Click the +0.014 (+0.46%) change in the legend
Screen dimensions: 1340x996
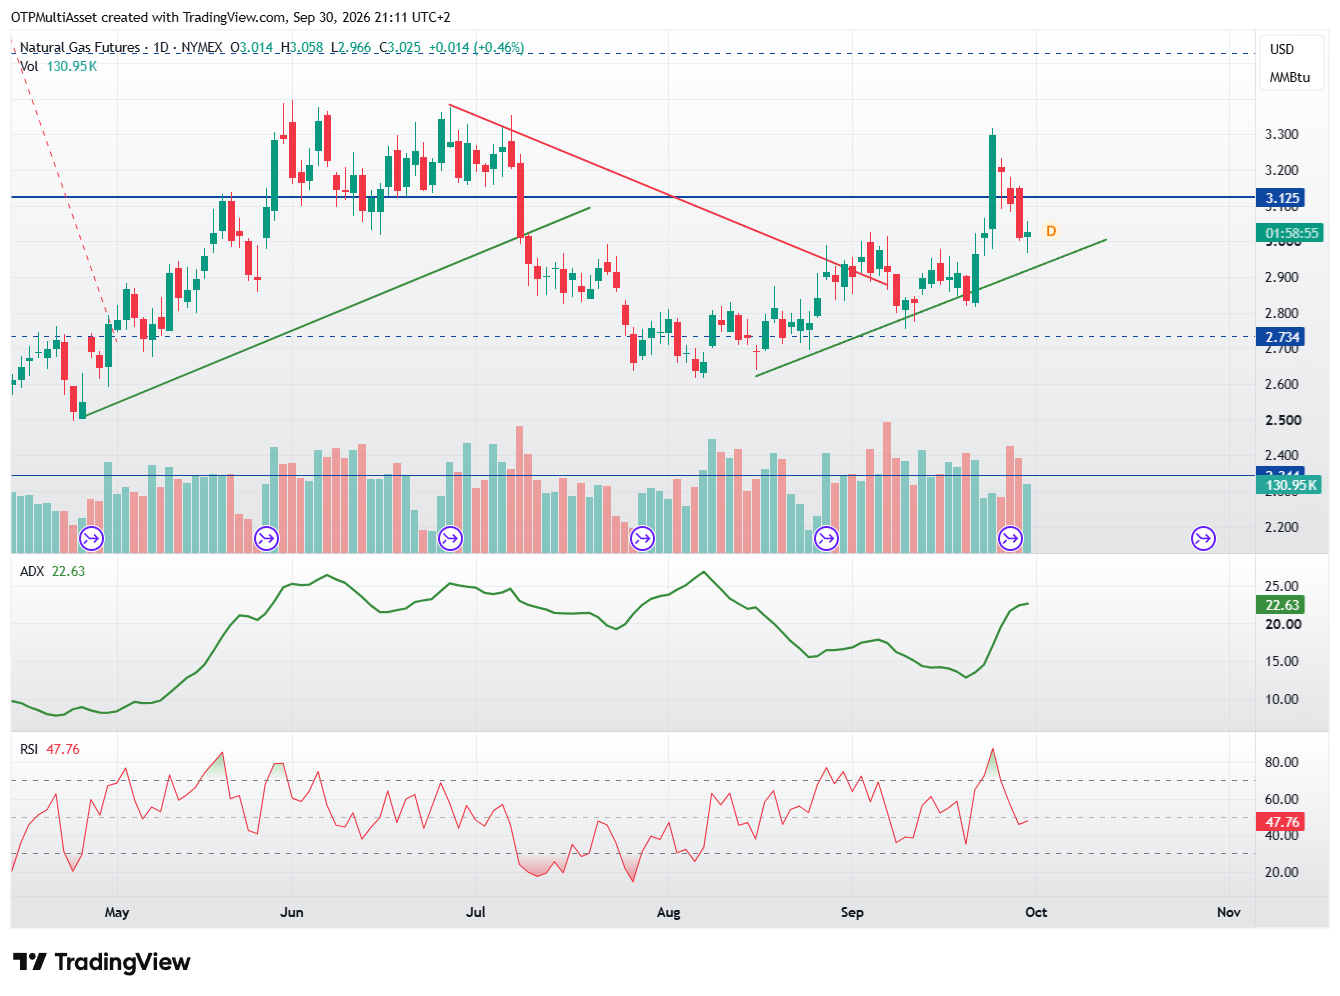pyautogui.click(x=476, y=47)
